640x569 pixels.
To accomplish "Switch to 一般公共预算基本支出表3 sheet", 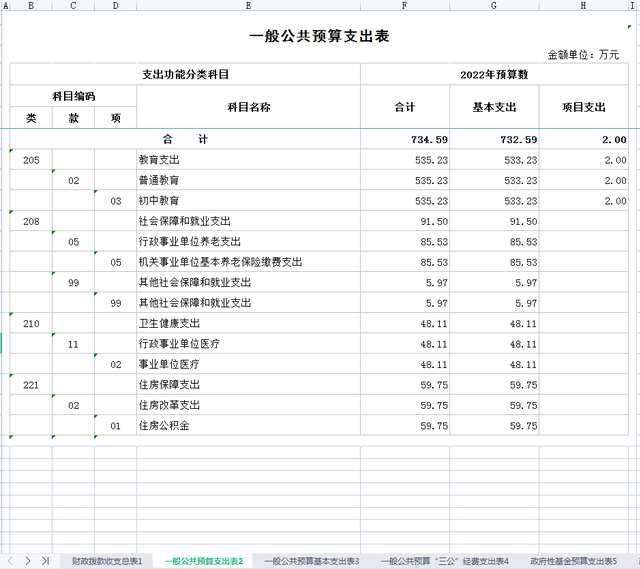I will [x=311, y=561].
